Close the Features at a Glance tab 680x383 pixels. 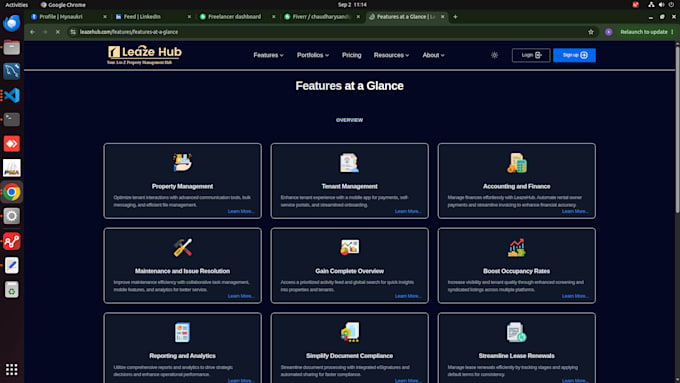[x=442, y=16]
